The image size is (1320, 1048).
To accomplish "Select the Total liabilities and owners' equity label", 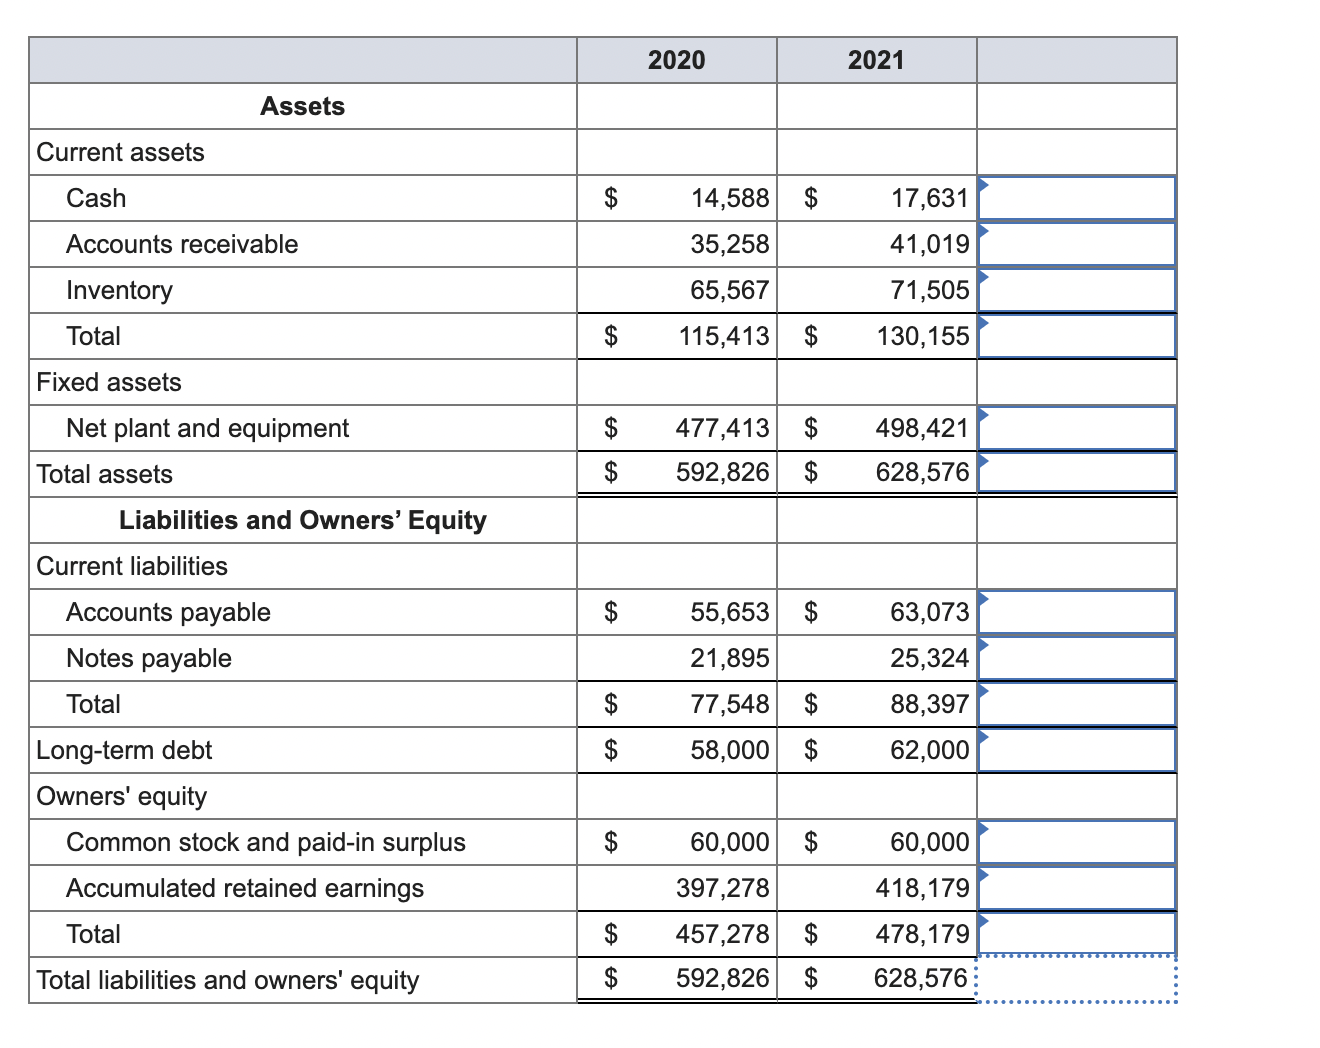I will (228, 980).
